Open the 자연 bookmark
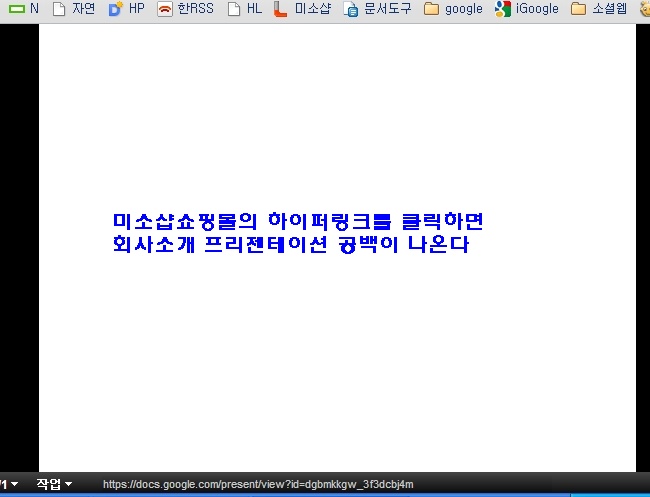The height and width of the screenshot is (497, 650). 74,8
